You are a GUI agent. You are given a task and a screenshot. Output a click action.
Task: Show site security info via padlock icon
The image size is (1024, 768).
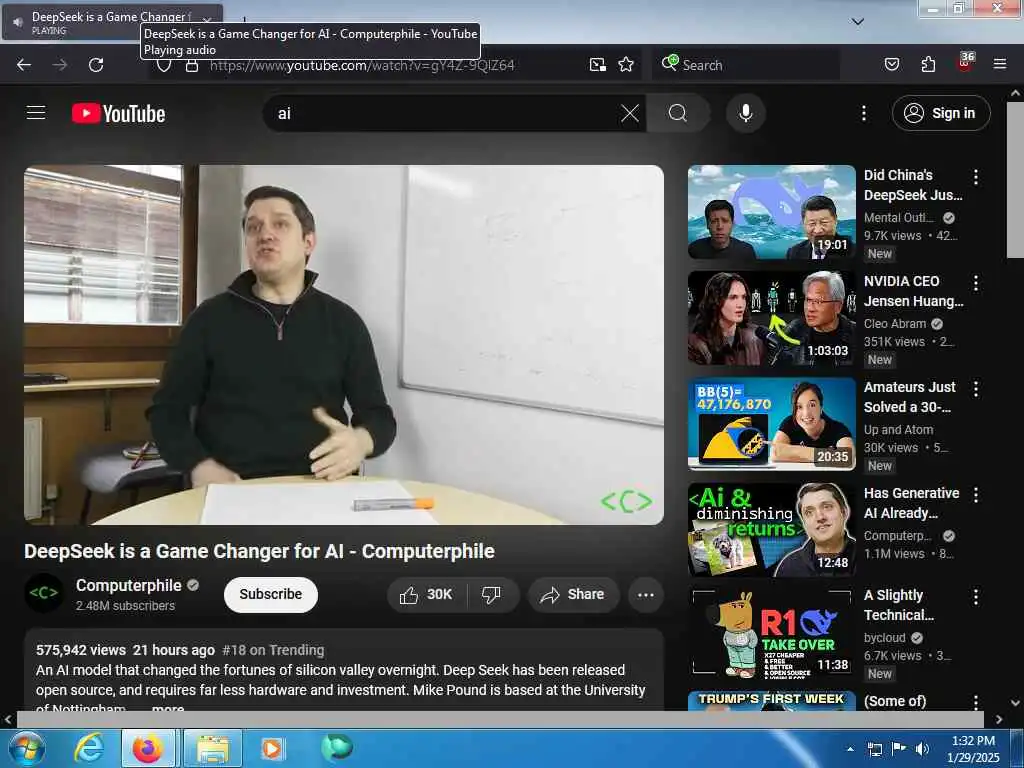[191, 65]
